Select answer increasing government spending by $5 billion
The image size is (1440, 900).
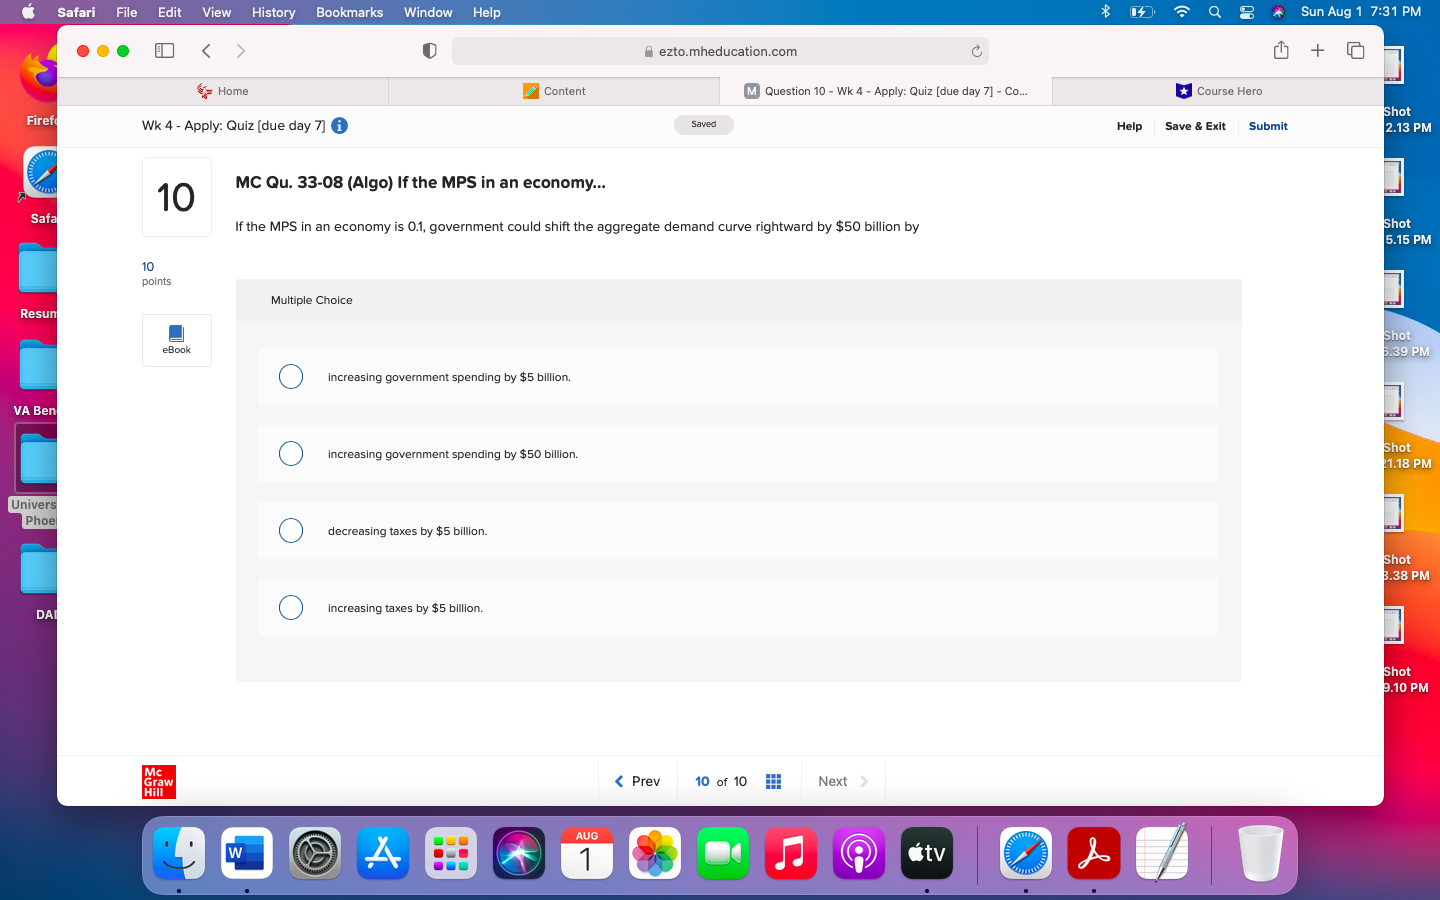click(291, 376)
